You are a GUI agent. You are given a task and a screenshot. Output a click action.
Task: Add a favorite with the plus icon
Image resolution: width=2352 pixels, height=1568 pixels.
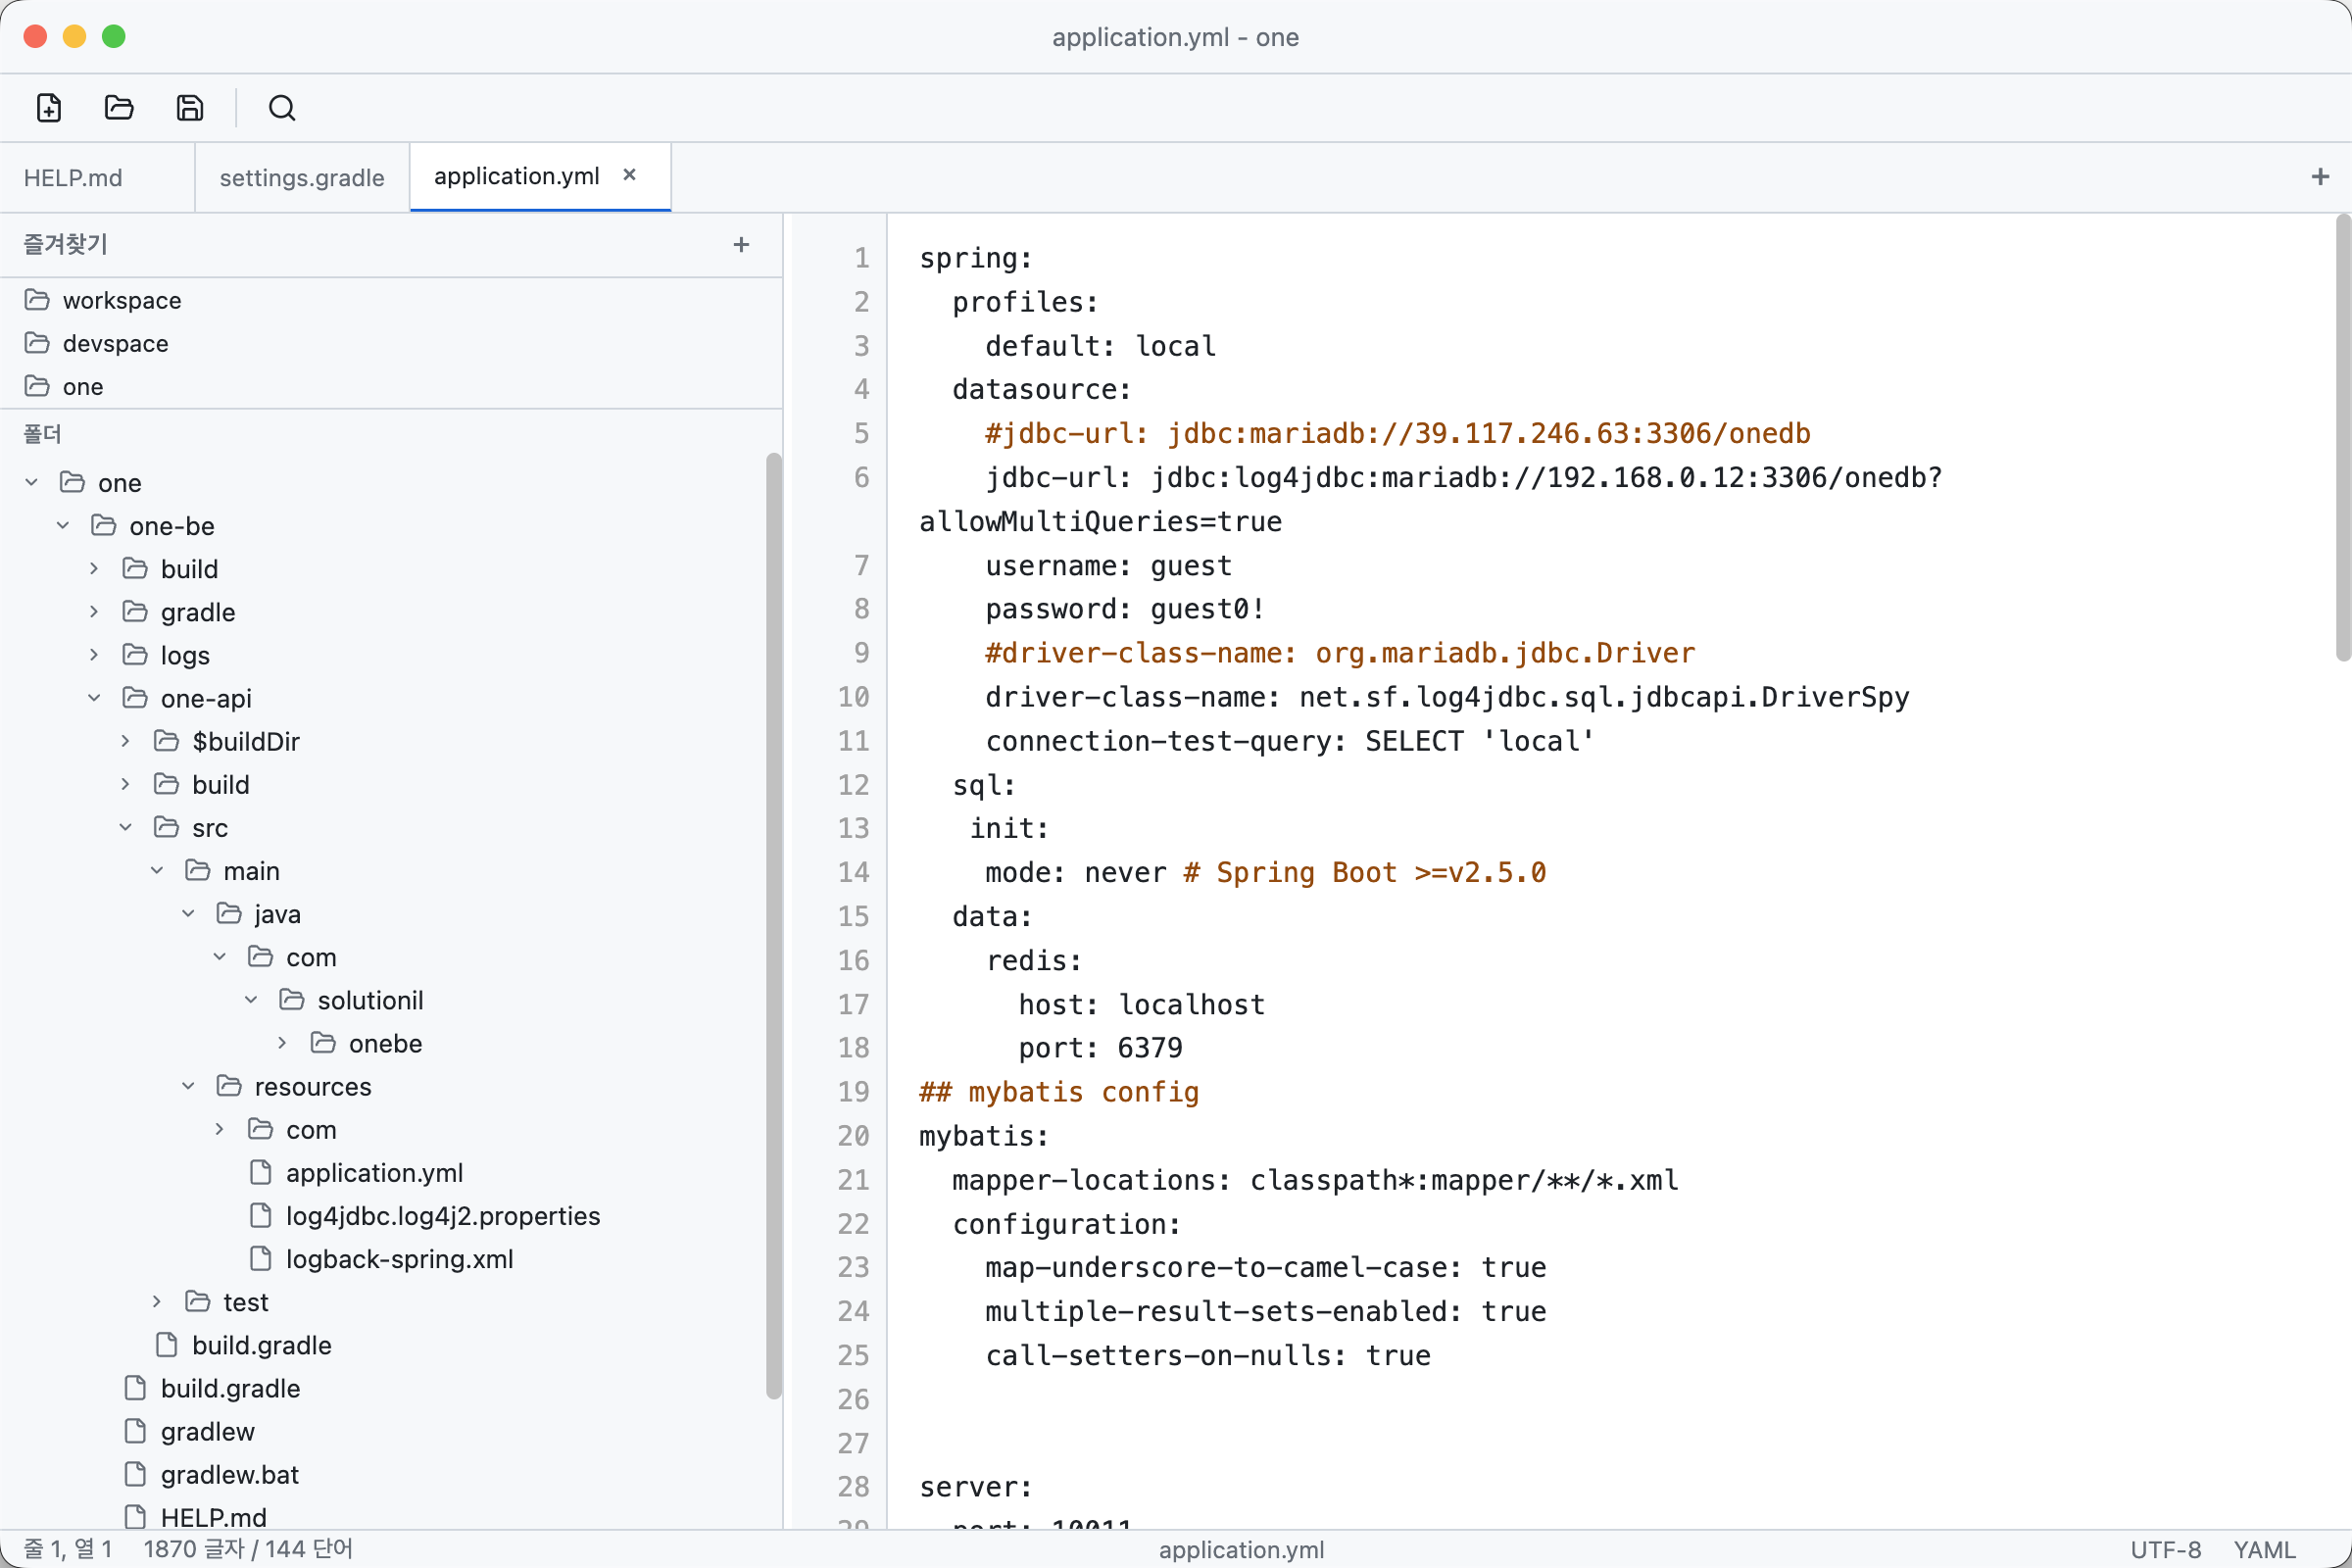click(x=741, y=244)
